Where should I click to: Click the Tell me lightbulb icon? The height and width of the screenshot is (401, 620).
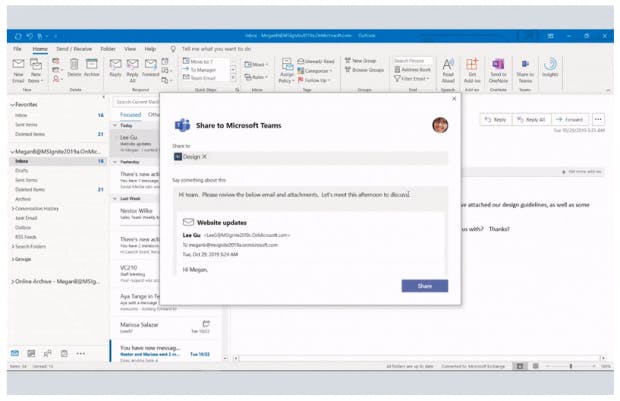tap(173, 49)
